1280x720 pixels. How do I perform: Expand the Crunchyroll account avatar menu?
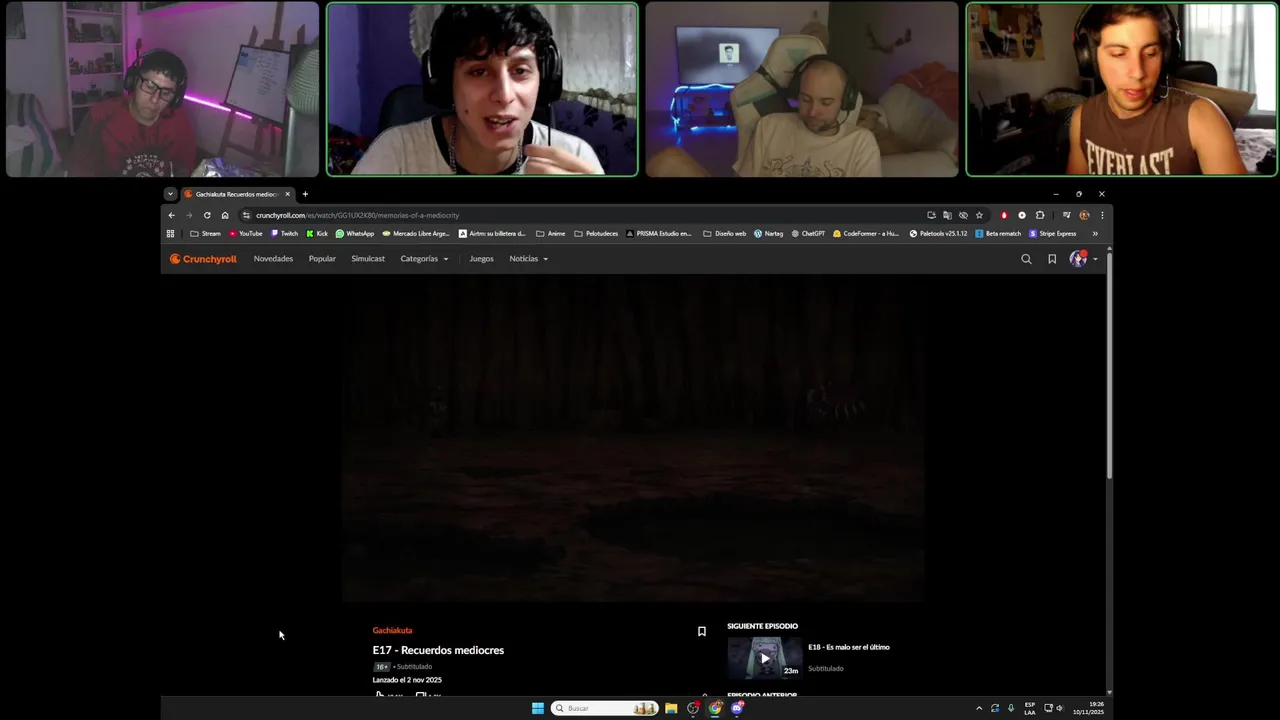(x=1083, y=259)
